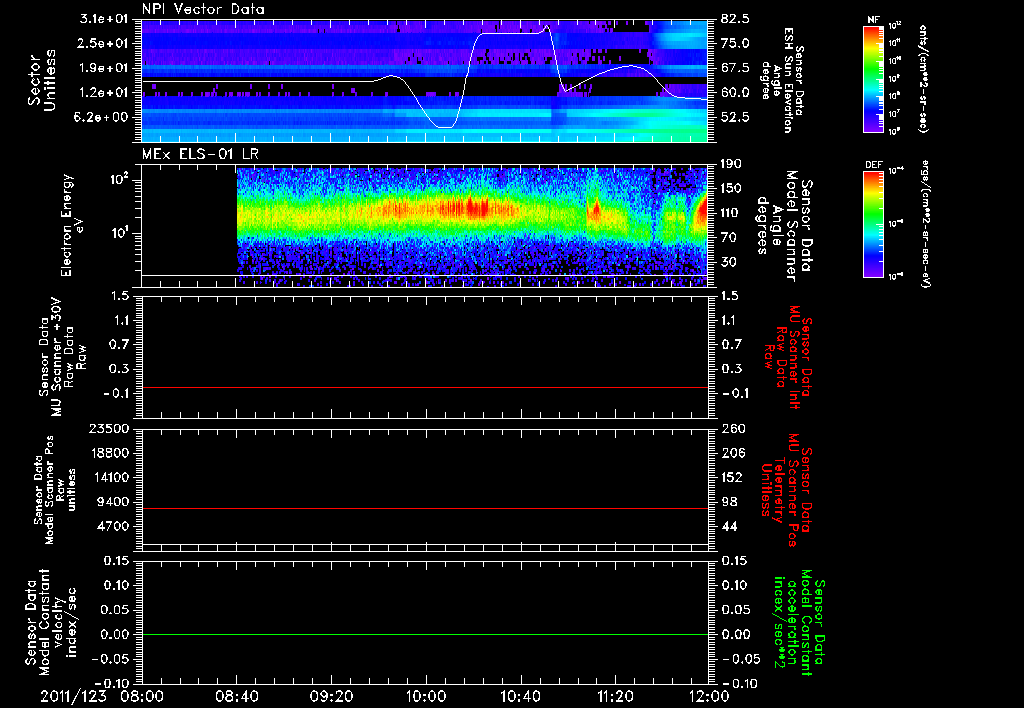Screen dimensions: 1024x708
Task: Click the red line in MU Scanner +30V panel
Action: pos(424,388)
